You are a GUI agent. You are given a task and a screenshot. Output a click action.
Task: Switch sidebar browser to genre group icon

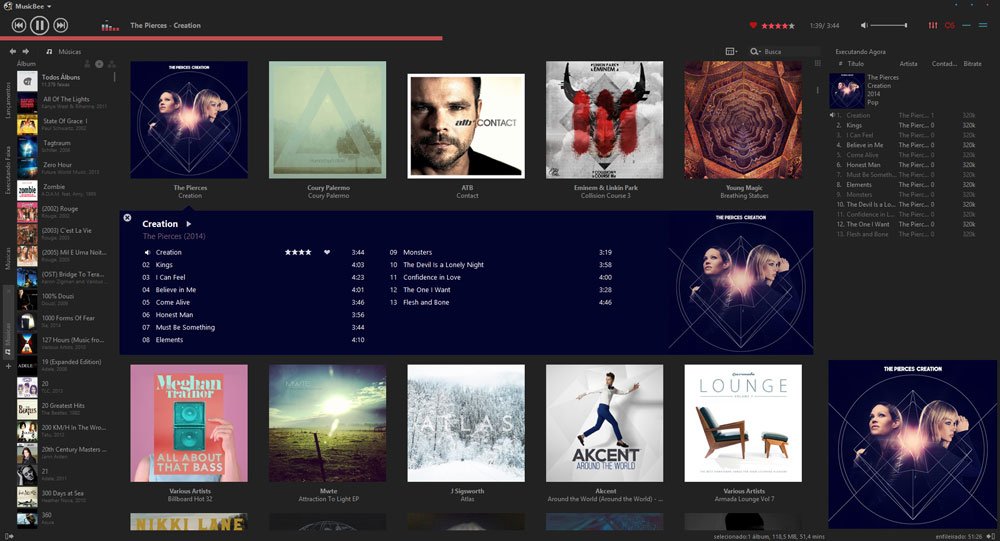112,64
